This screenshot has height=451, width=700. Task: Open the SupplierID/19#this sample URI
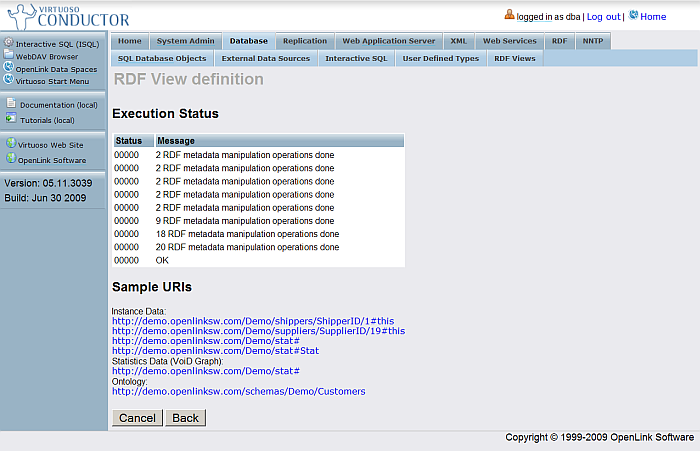(258, 331)
